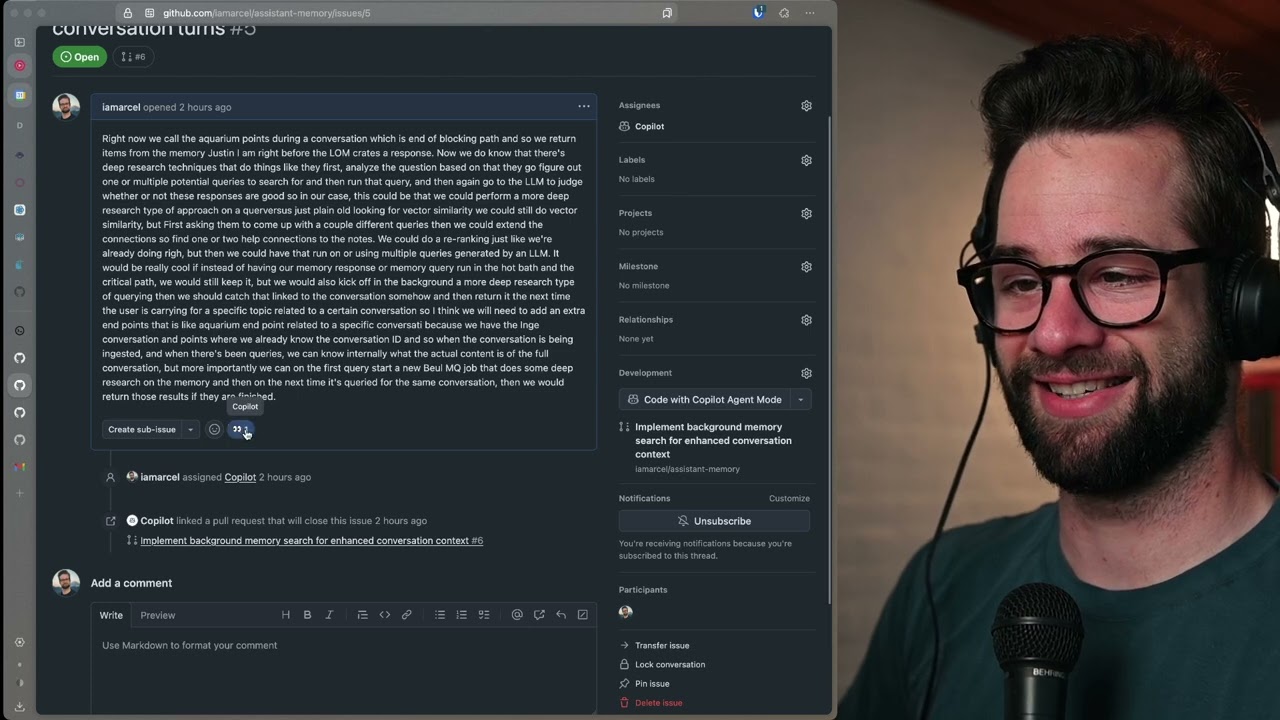Click the 'No labels' text
Image resolution: width=1280 pixels, height=720 pixels.
[x=636, y=179]
